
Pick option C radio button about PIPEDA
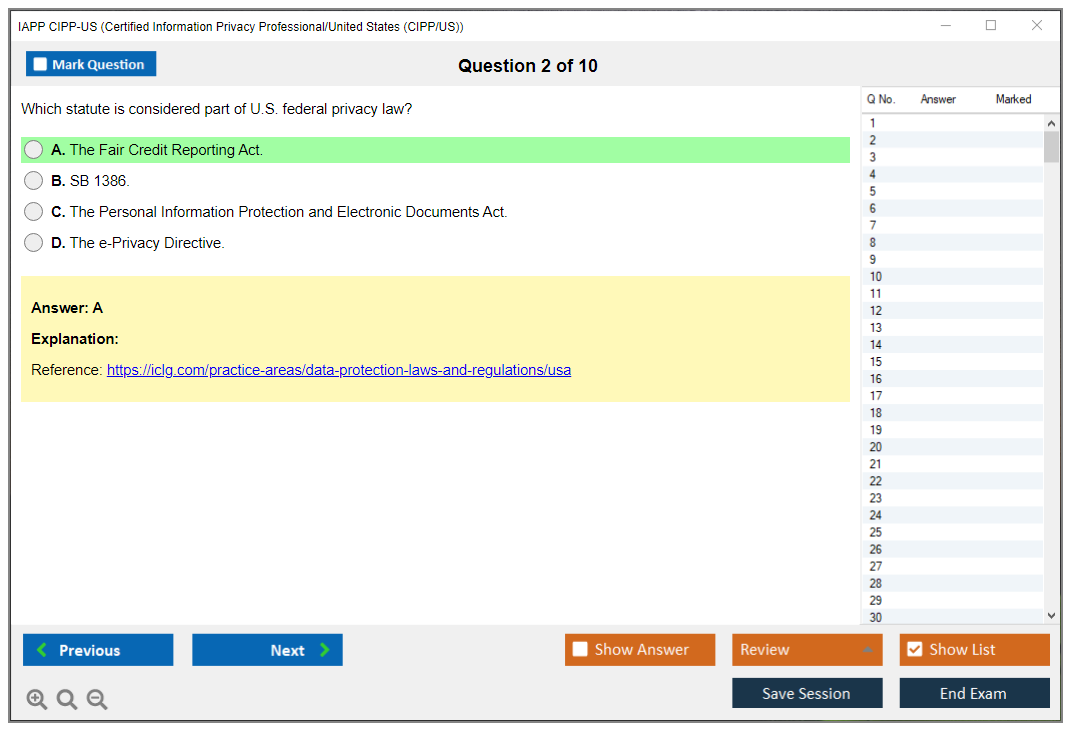(x=34, y=212)
